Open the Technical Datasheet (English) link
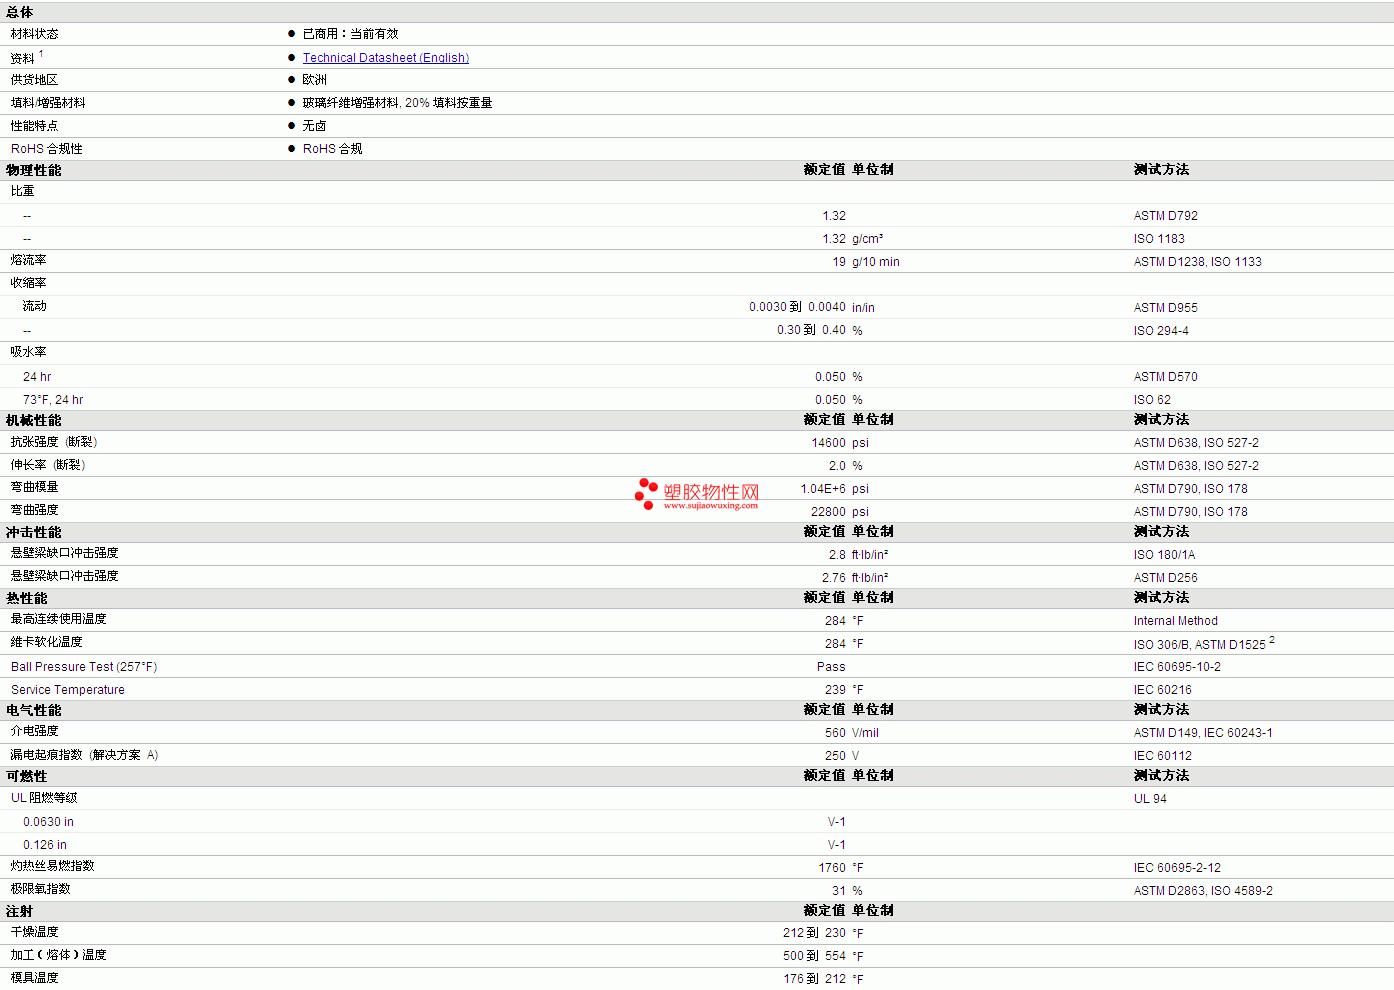 click(x=386, y=58)
